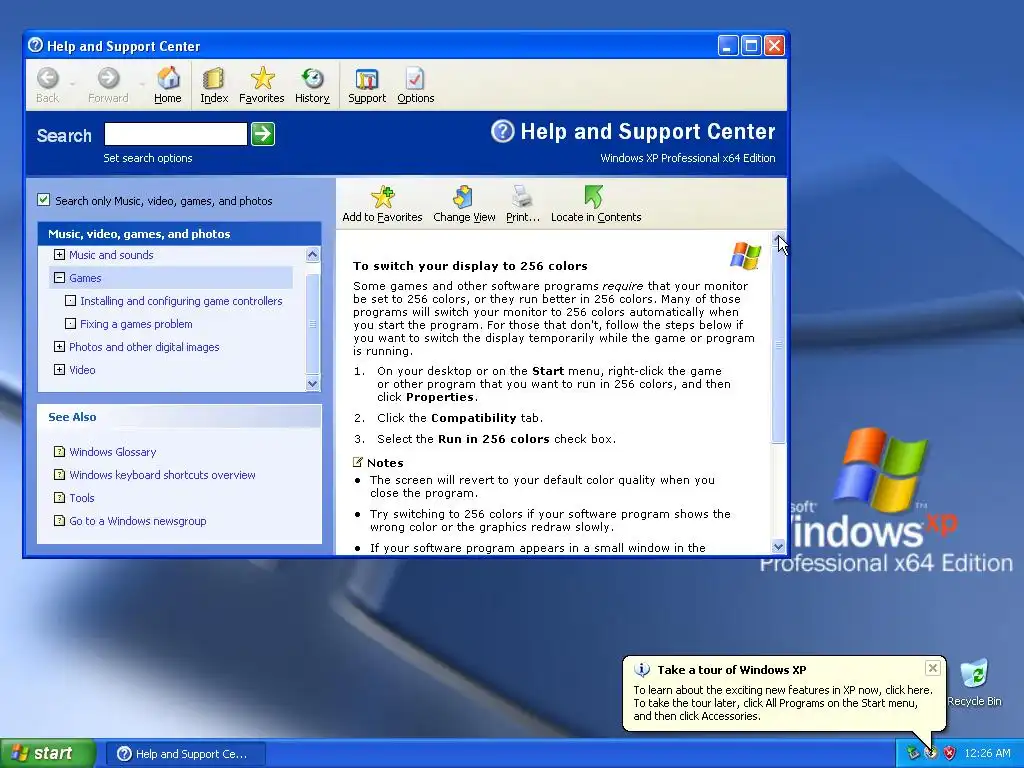Open the Options toolbar icon

pyautogui.click(x=415, y=78)
